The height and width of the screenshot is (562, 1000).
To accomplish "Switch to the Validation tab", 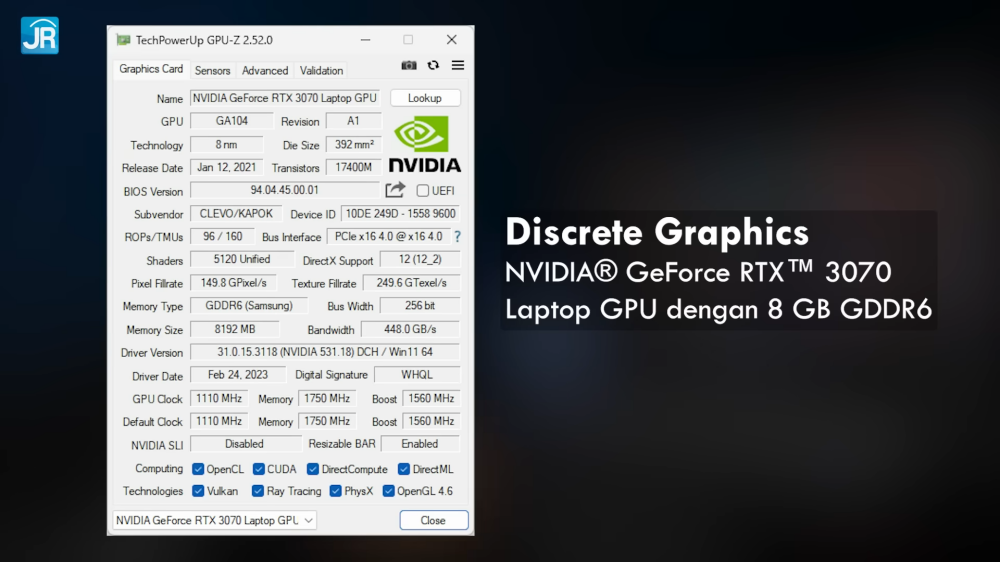I will tap(321, 70).
